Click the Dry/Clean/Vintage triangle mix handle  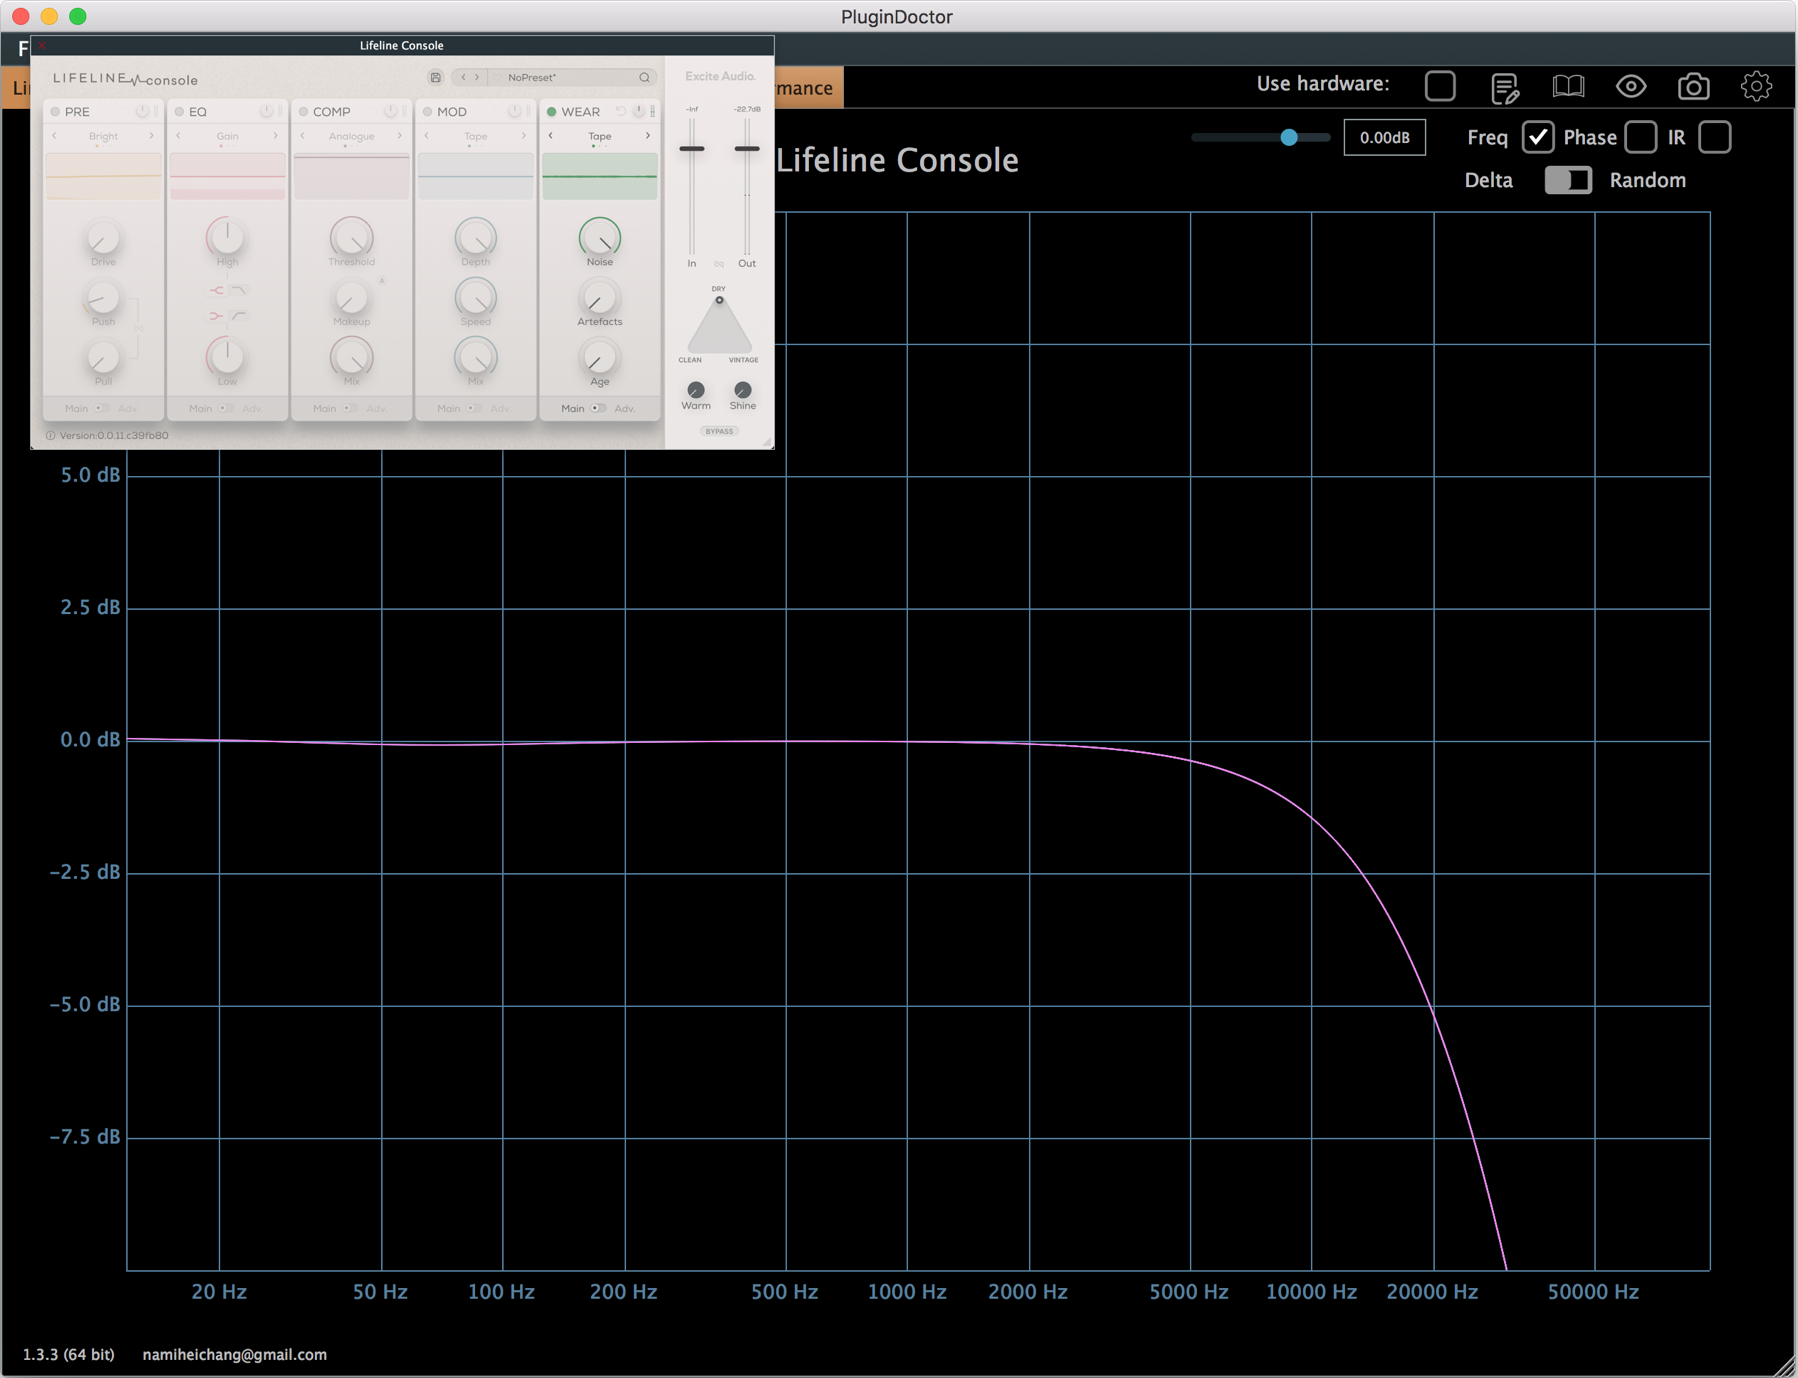(719, 300)
